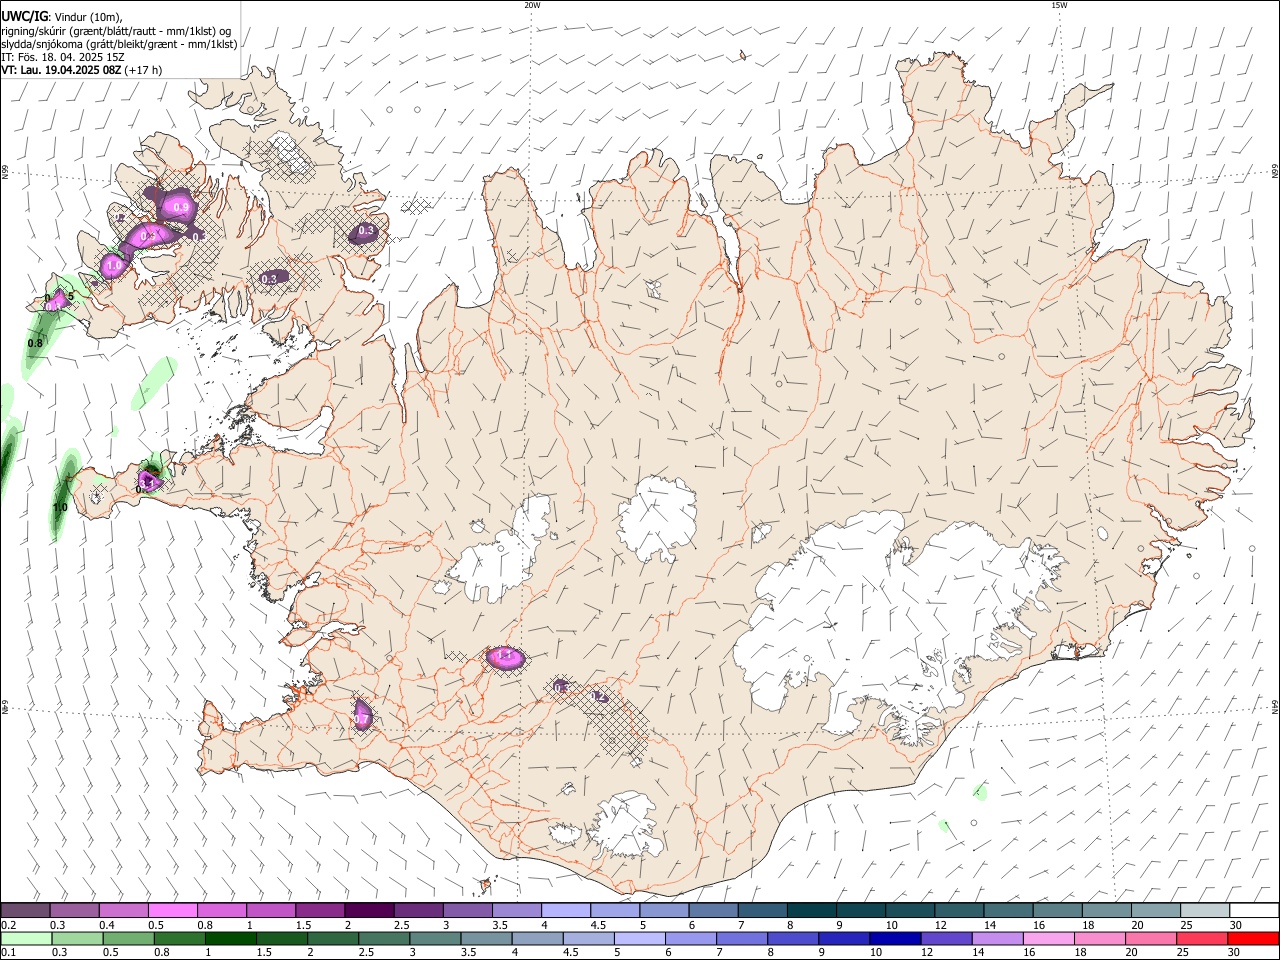Click the green rain streak labeled '10'
This screenshot has height=960, width=1280.
tap(62, 496)
